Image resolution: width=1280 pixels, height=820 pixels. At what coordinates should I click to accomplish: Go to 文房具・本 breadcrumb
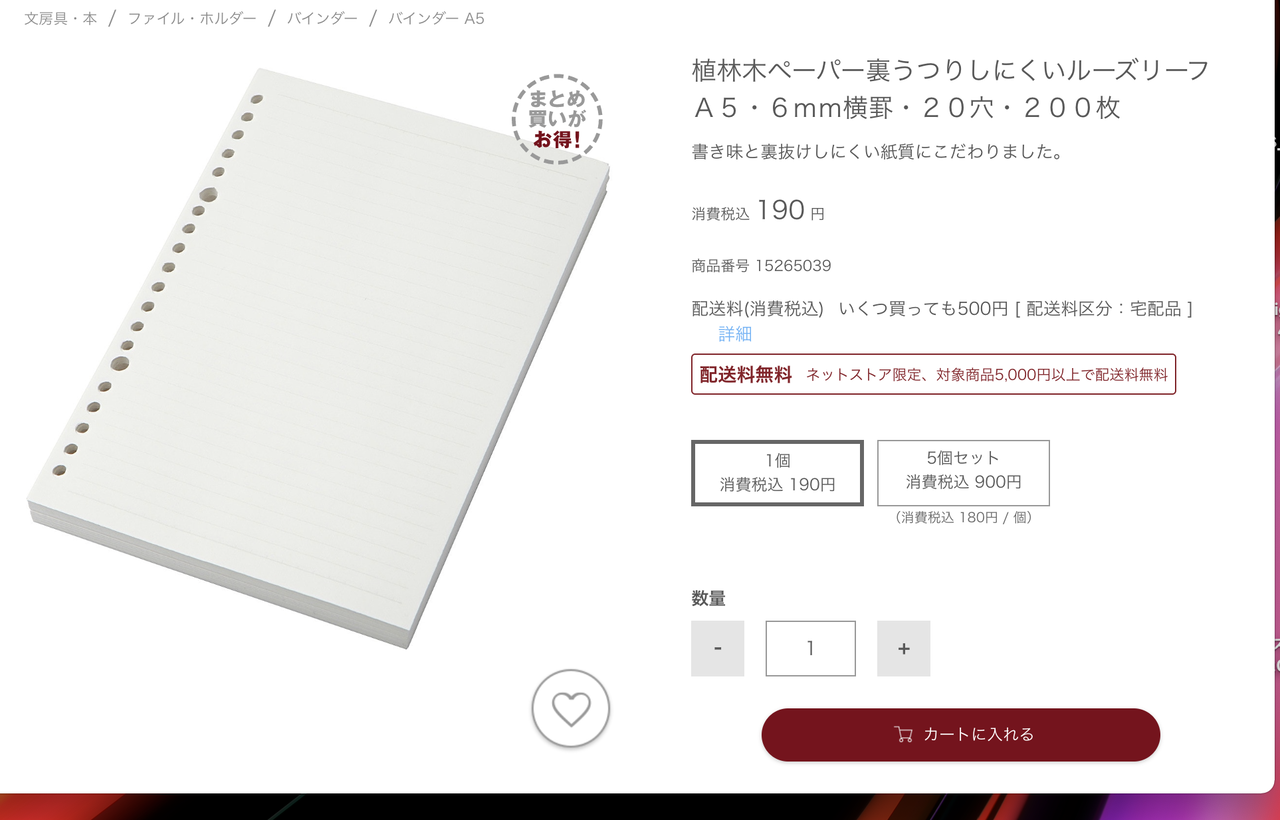tap(61, 18)
